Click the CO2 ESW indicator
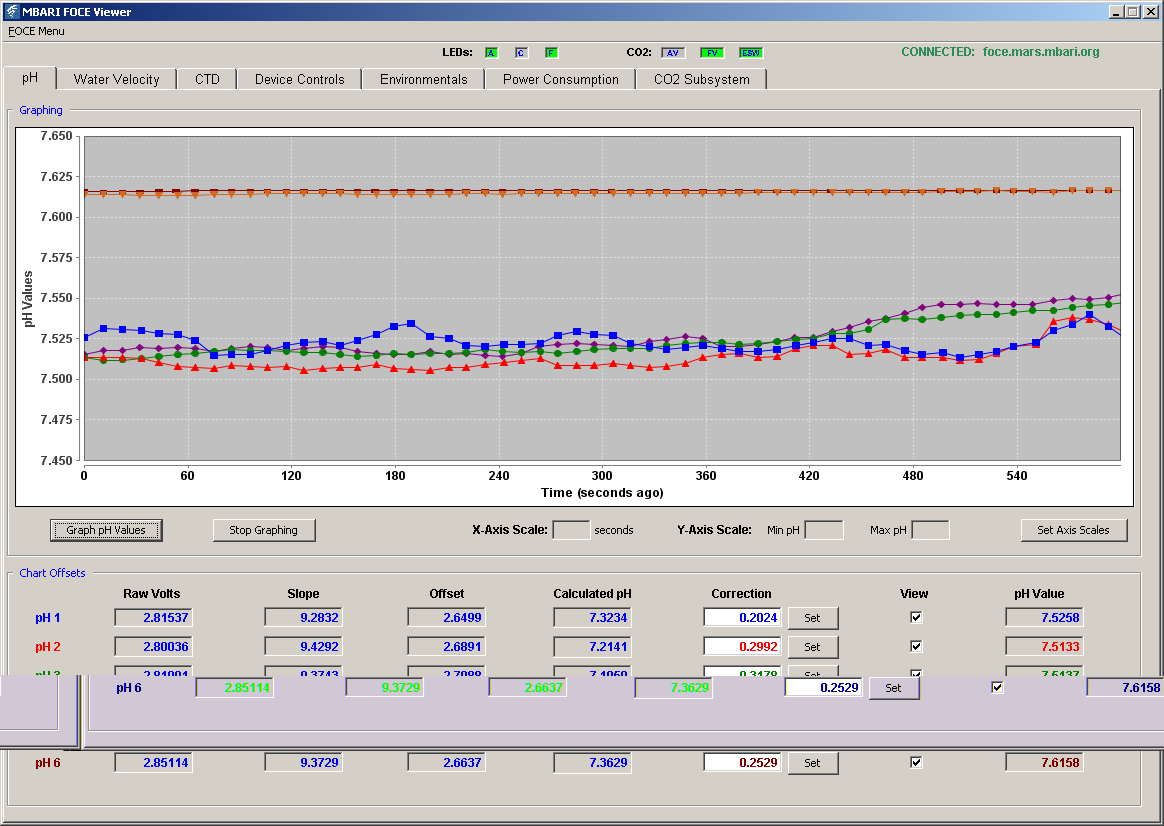The height and width of the screenshot is (826, 1164). (x=751, y=53)
